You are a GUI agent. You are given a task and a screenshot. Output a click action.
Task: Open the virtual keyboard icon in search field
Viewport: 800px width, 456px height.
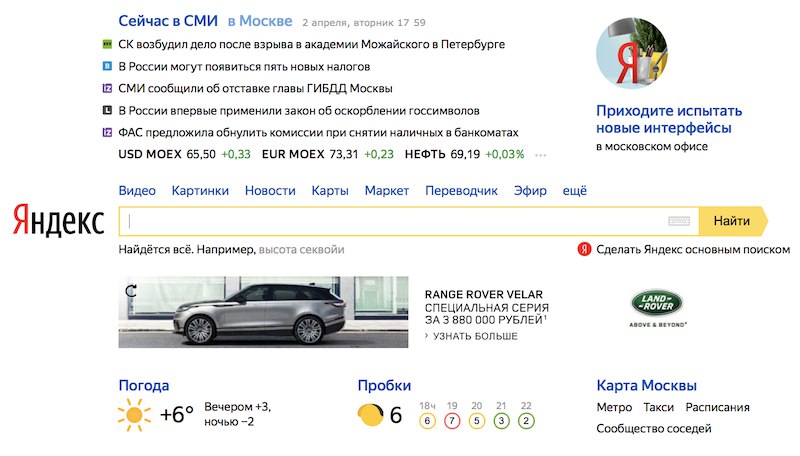[x=679, y=221]
